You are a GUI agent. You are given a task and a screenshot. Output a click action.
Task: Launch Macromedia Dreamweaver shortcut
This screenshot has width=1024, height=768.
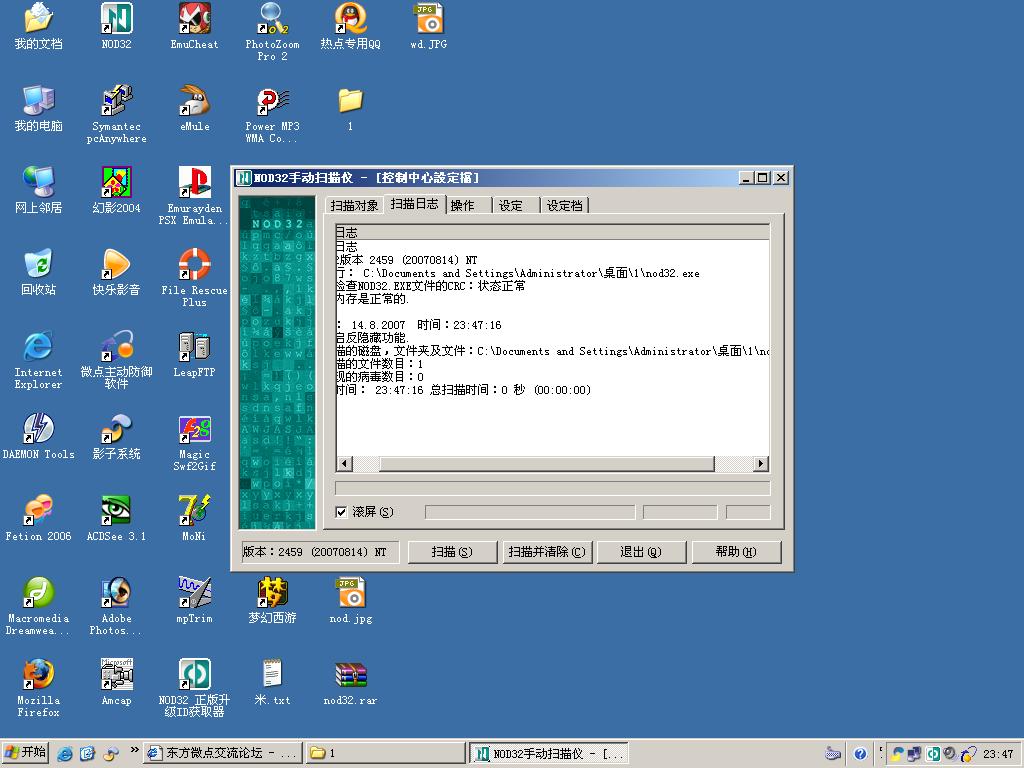[39, 605]
